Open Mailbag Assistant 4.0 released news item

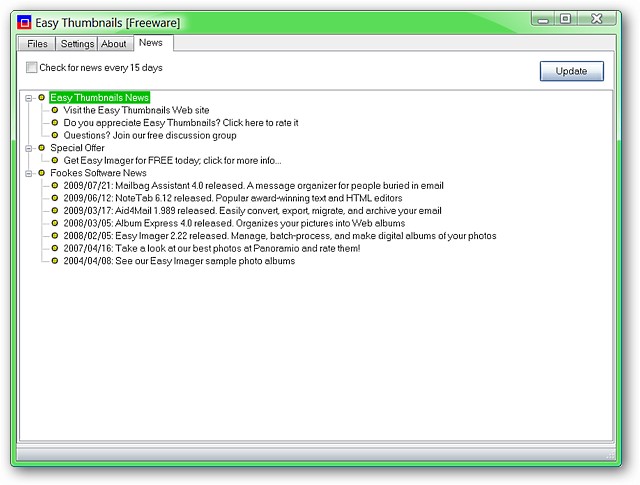253,185
